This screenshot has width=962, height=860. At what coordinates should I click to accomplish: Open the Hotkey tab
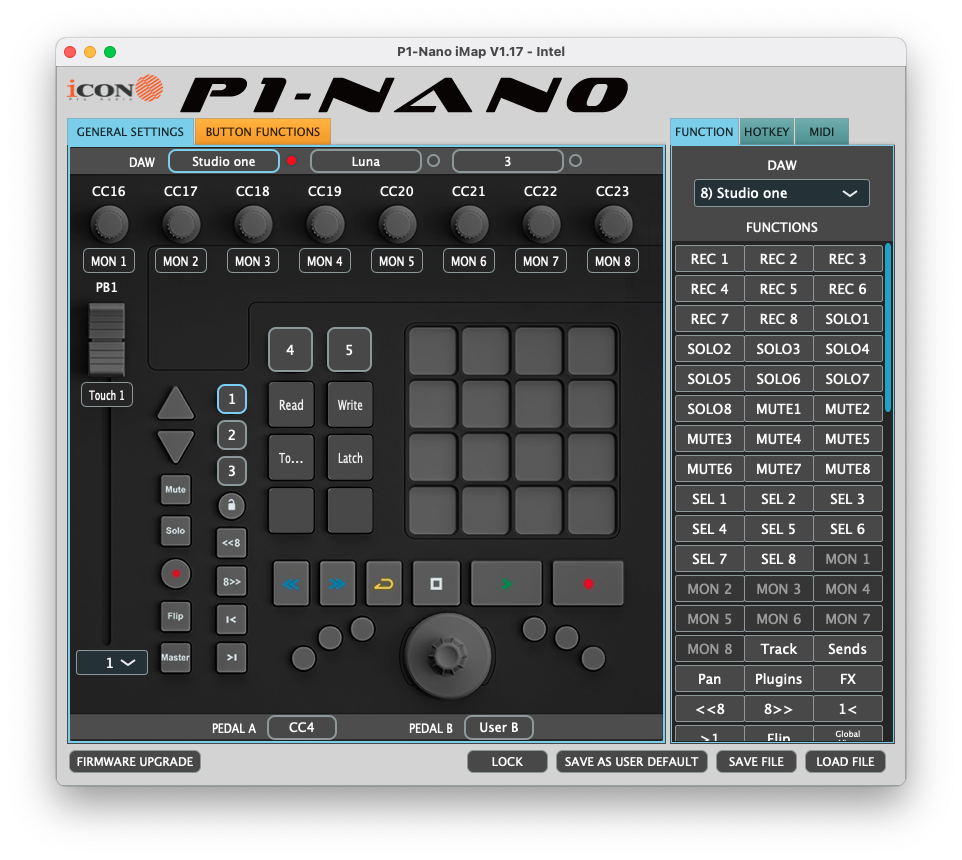click(x=767, y=132)
